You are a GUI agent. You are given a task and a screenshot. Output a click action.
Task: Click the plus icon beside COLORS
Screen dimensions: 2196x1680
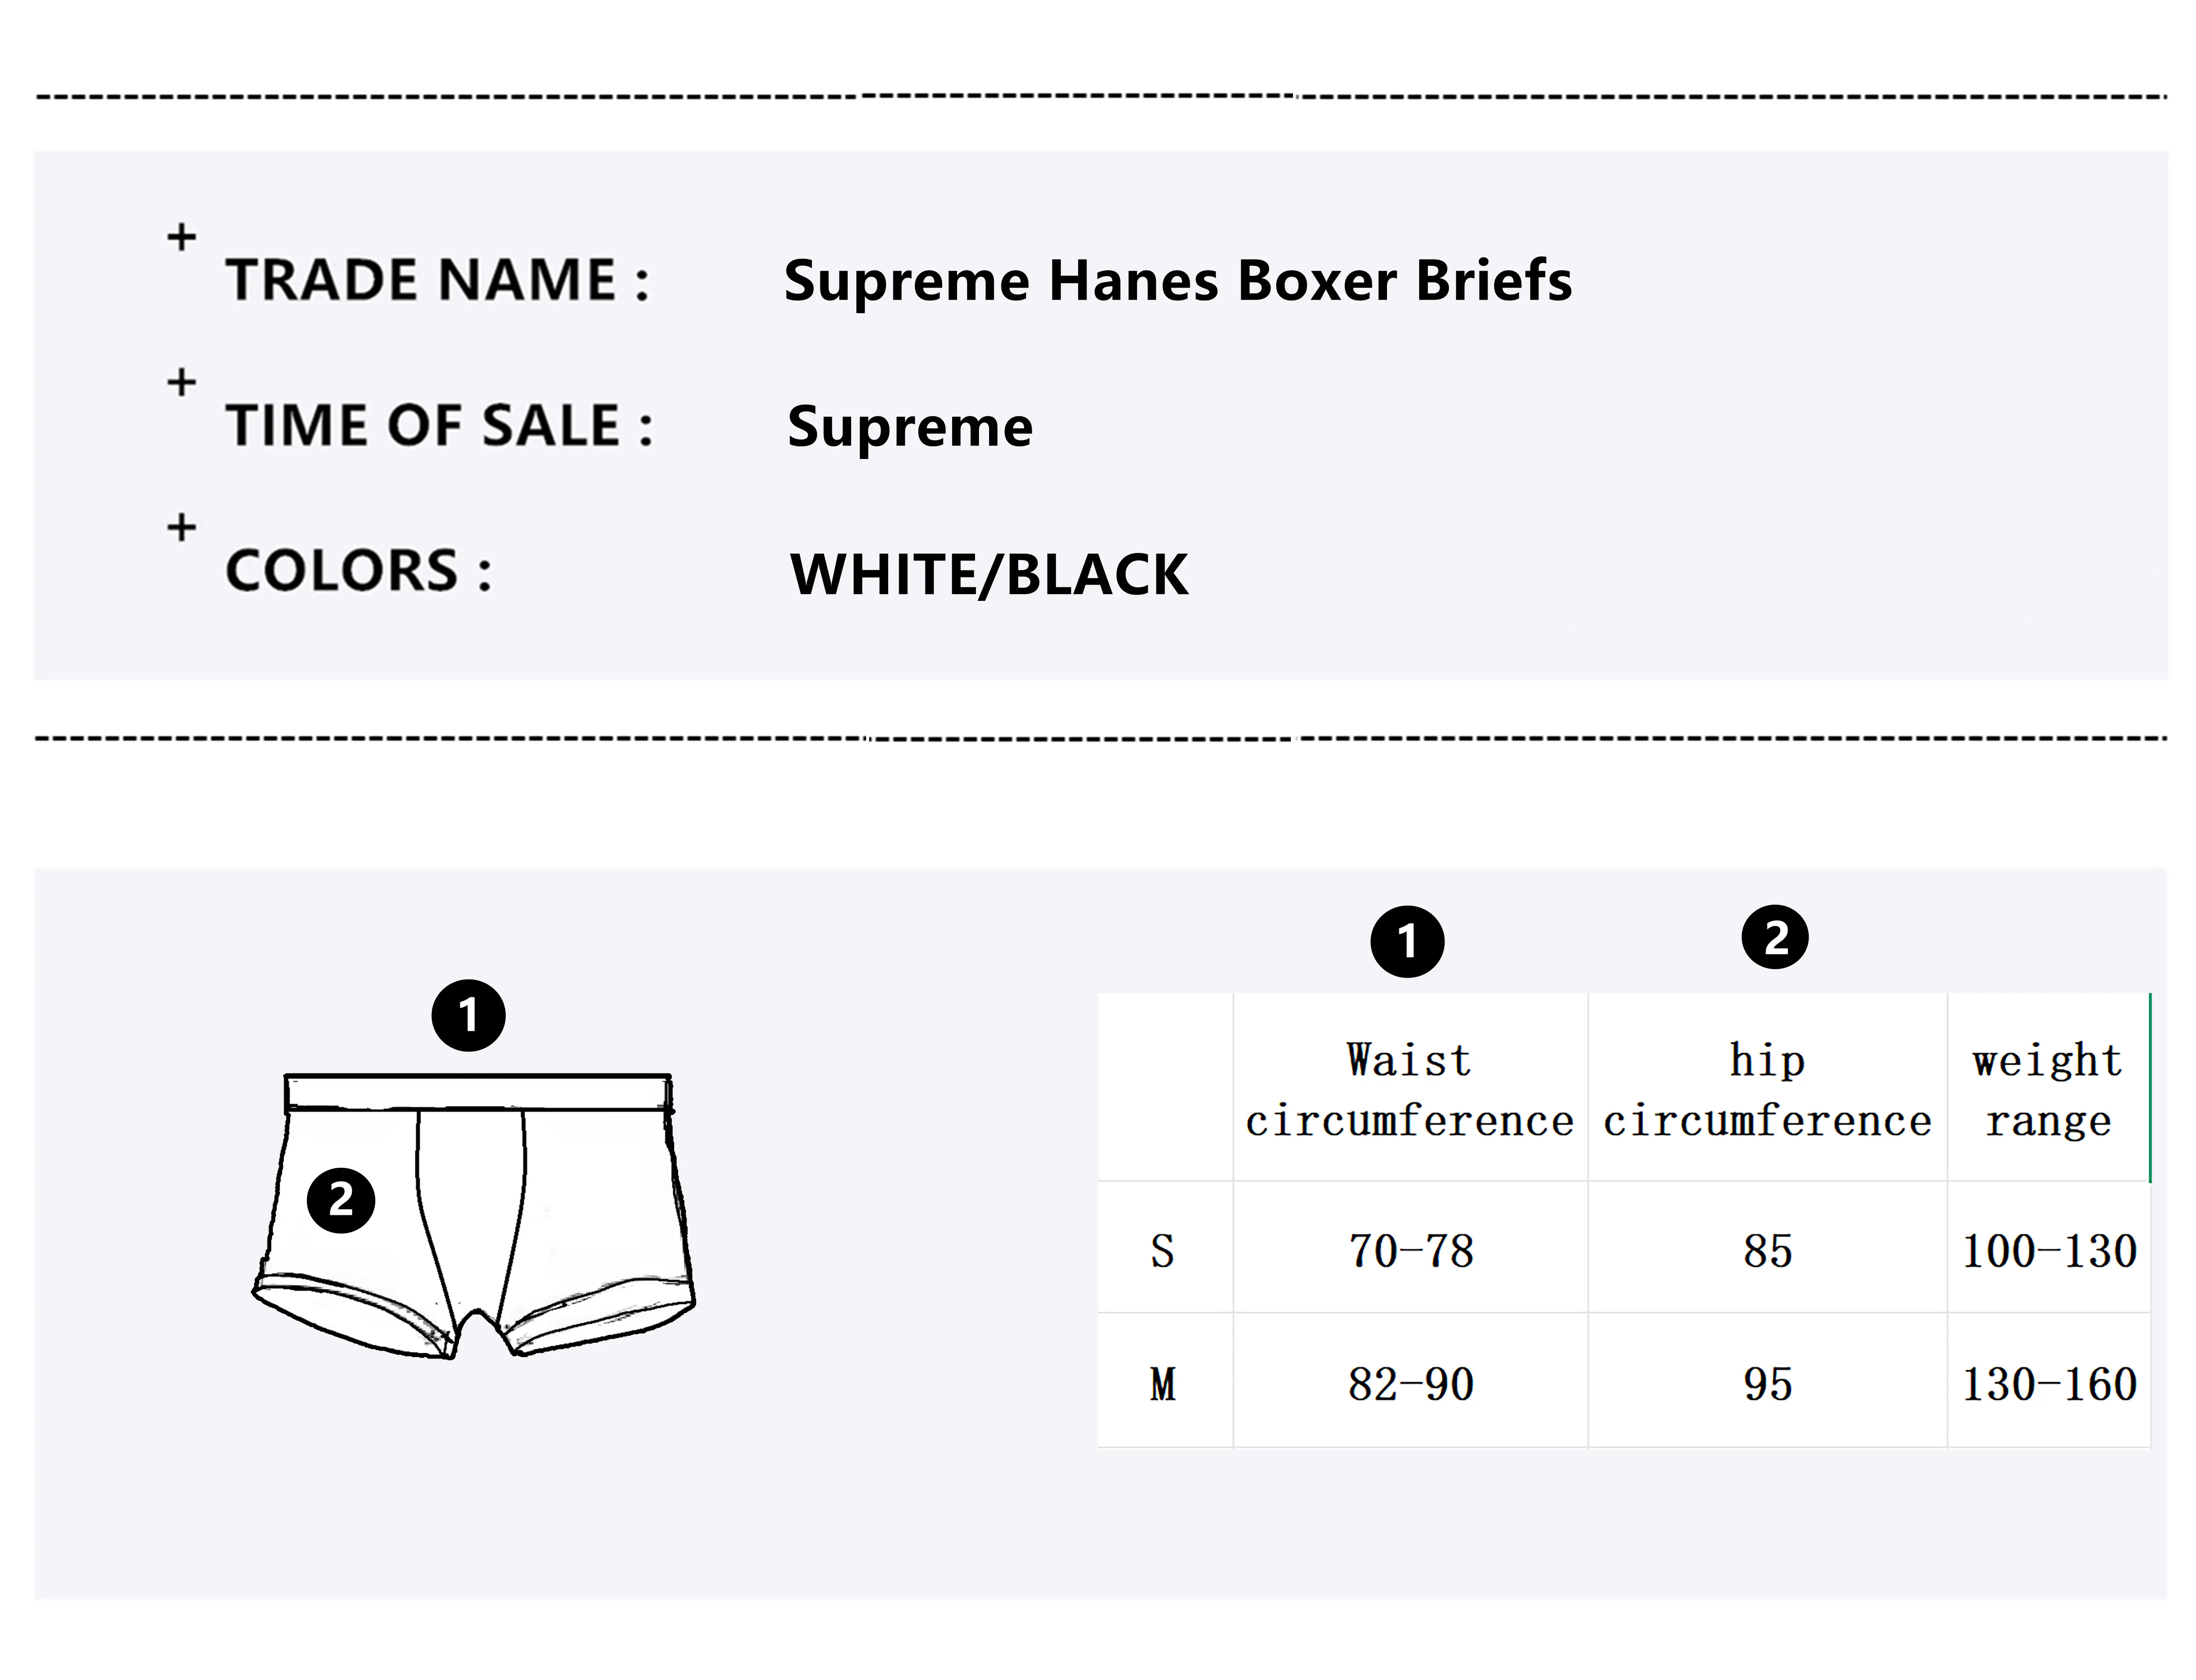coord(181,527)
